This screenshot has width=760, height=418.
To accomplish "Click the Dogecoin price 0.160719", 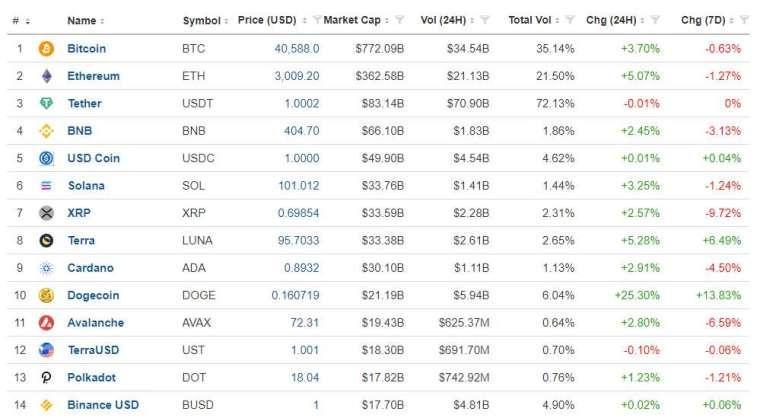I will [295, 295].
